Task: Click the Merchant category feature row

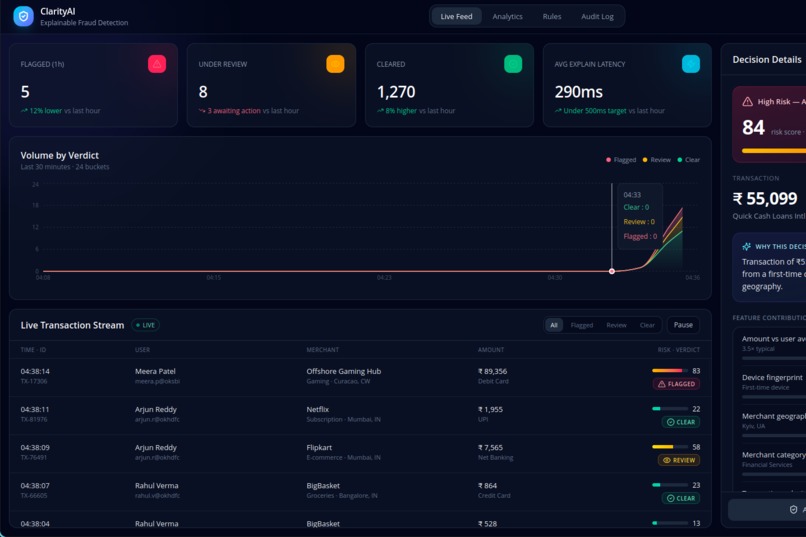Action: coord(774,464)
